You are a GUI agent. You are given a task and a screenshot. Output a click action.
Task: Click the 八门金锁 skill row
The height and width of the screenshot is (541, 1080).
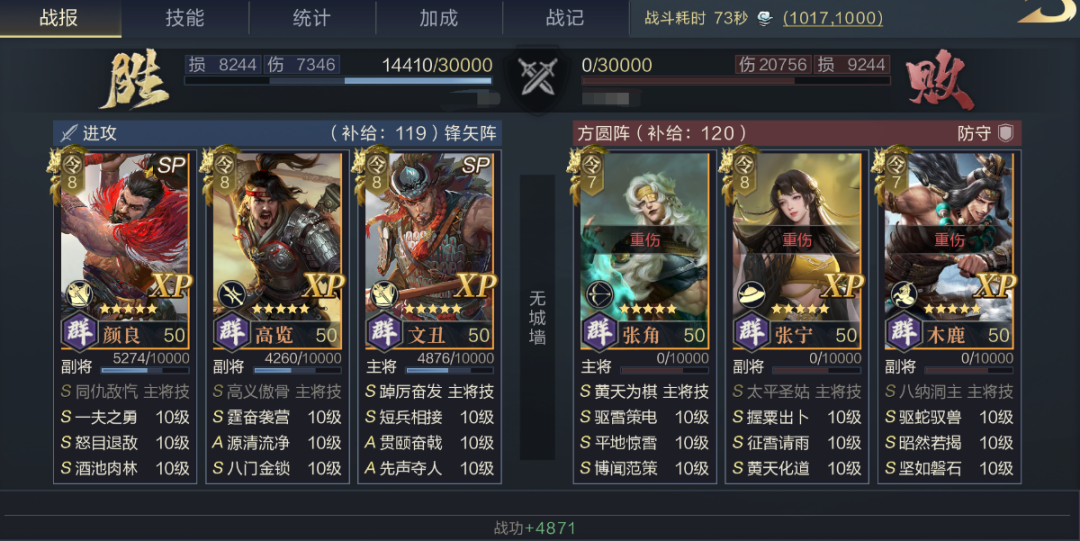(x=277, y=468)
